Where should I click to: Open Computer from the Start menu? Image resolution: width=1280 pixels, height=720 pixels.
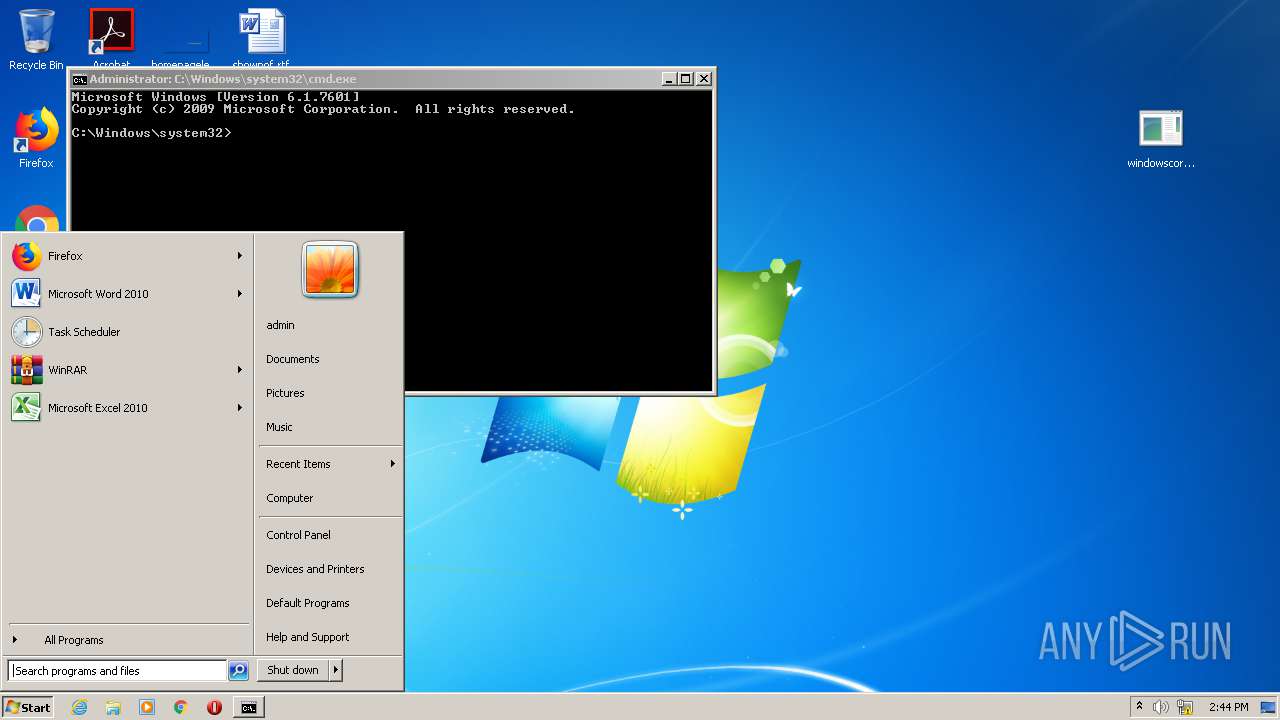click(290, 498)
